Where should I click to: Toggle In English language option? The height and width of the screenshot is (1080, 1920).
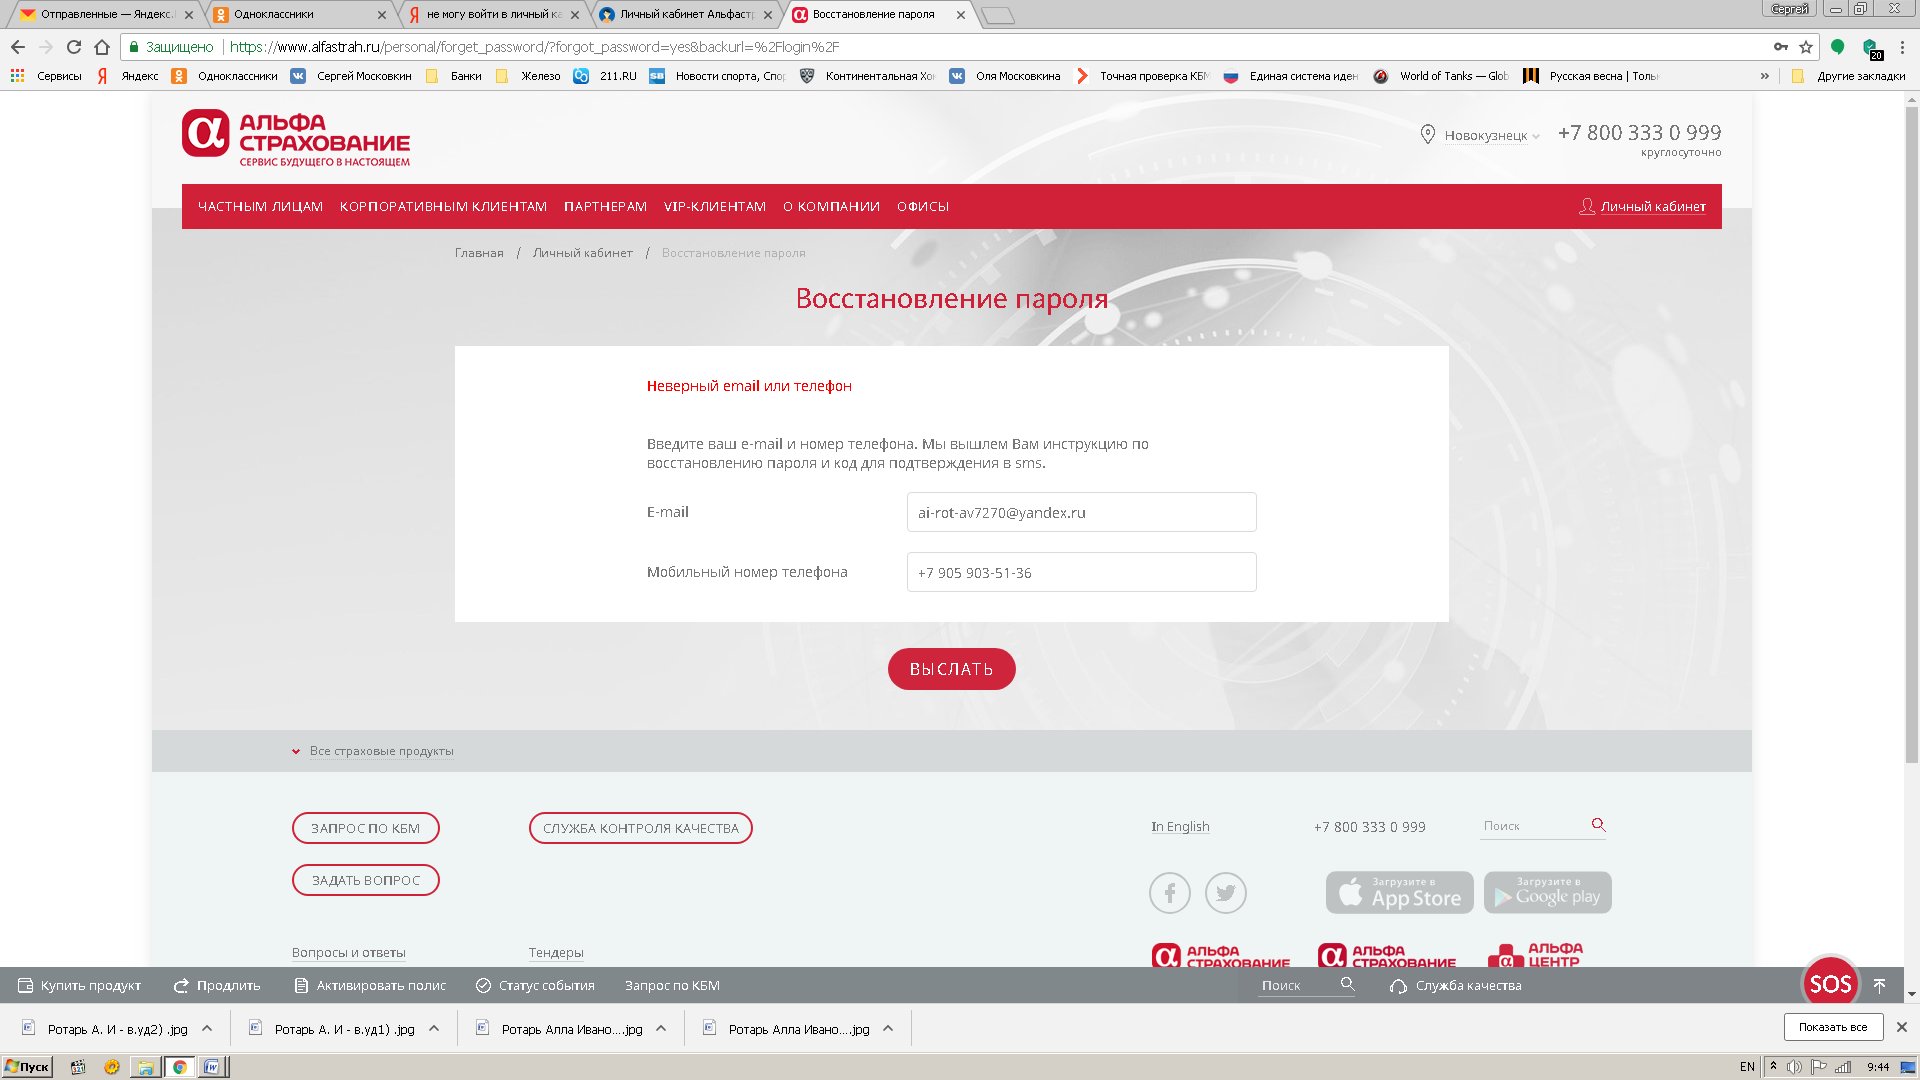click(x=1180, y=827)
